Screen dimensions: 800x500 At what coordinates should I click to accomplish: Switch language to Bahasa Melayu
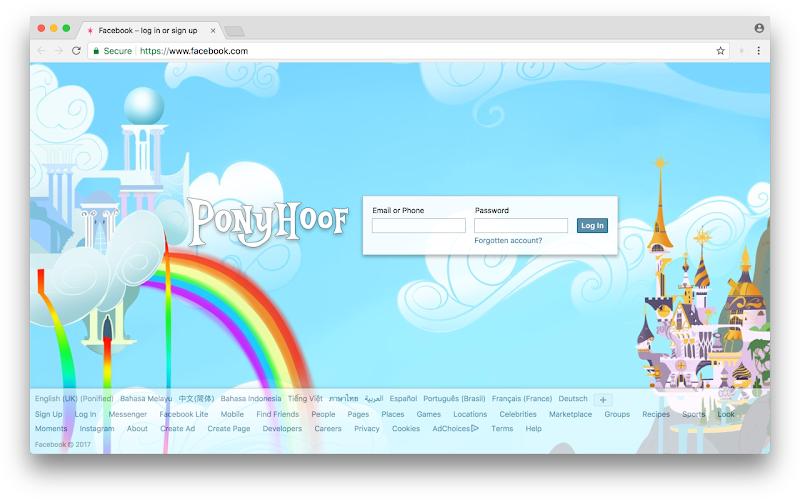point(146,398)
